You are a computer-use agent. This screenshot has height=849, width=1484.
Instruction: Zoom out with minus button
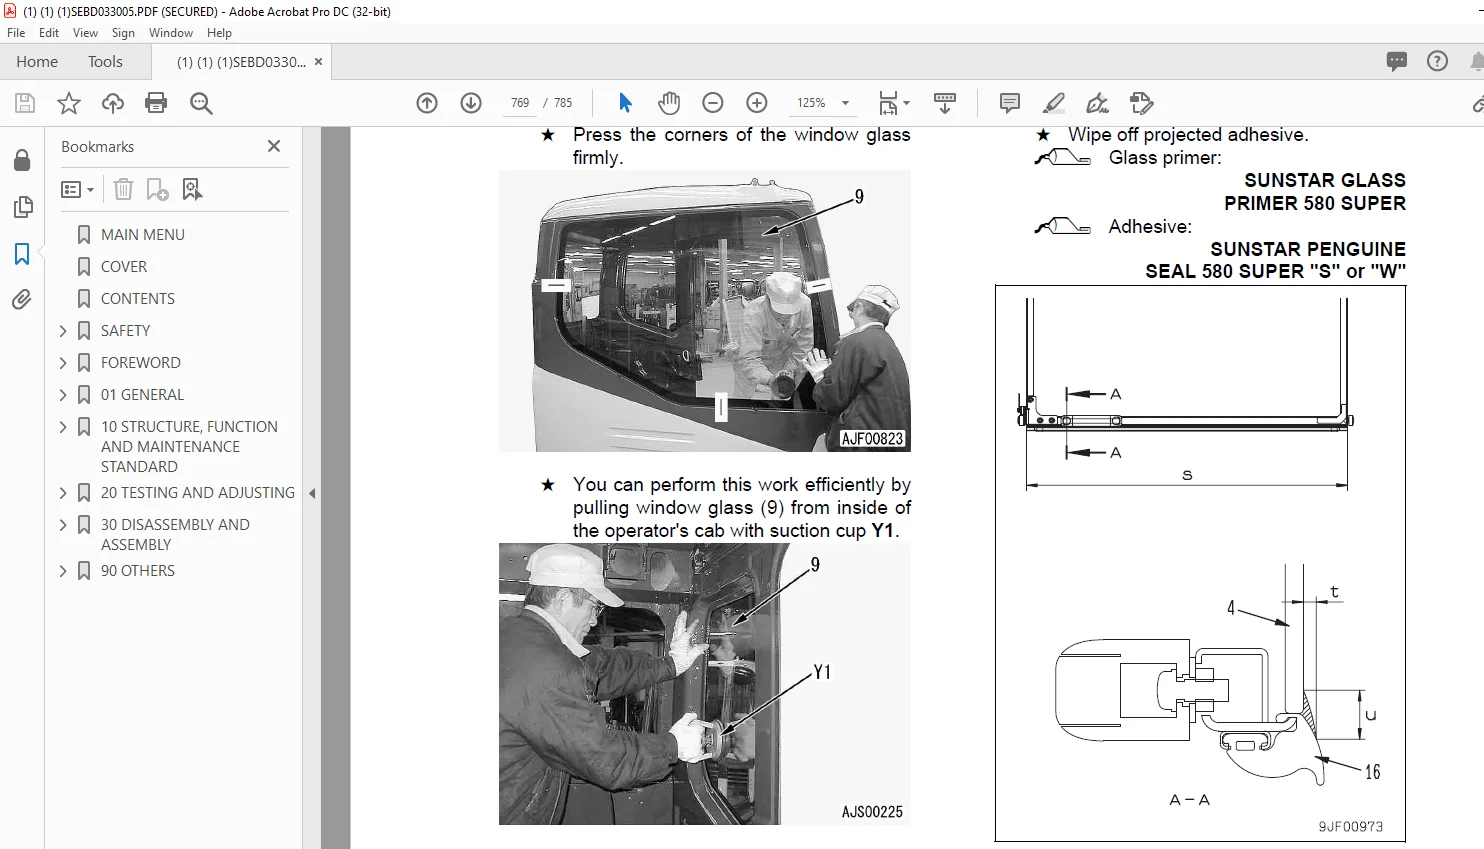coord(713,103)
